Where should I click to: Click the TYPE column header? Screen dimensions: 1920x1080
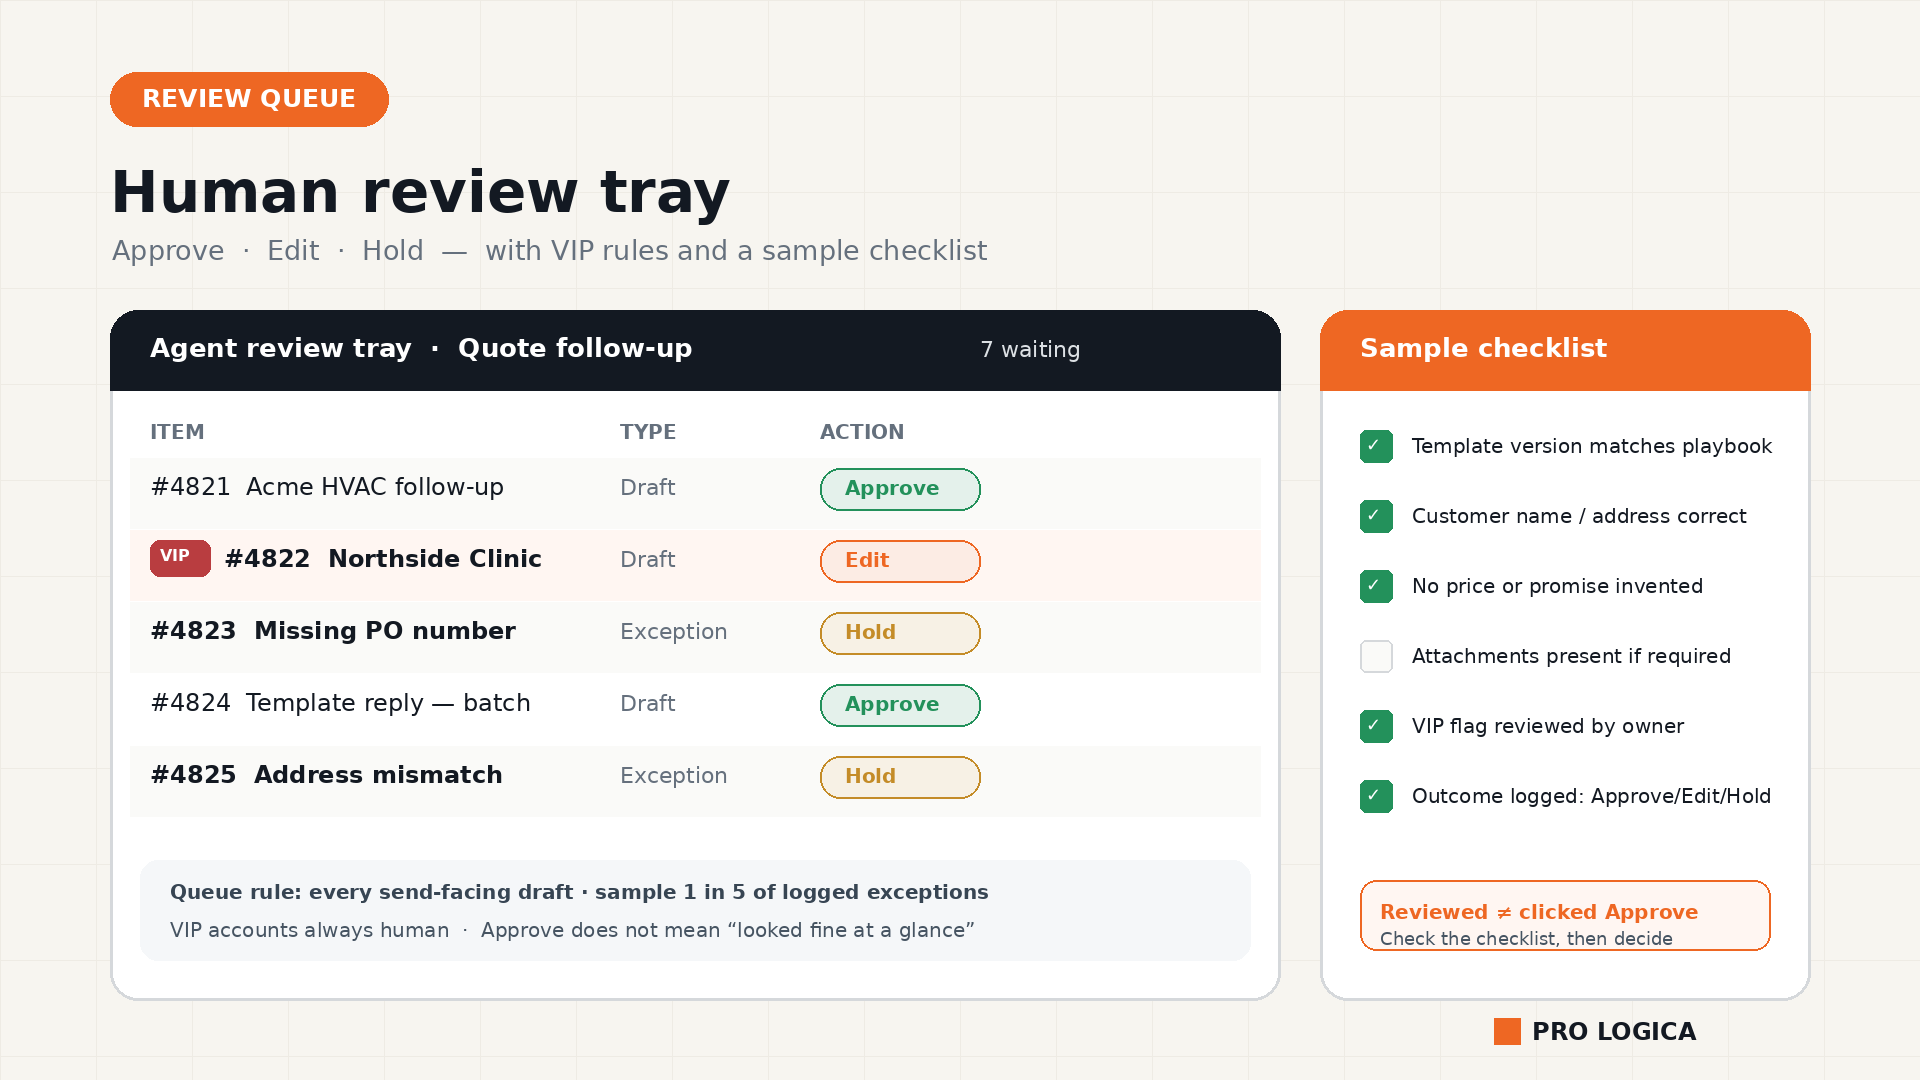pyautogui.click(x=648, y=432)
